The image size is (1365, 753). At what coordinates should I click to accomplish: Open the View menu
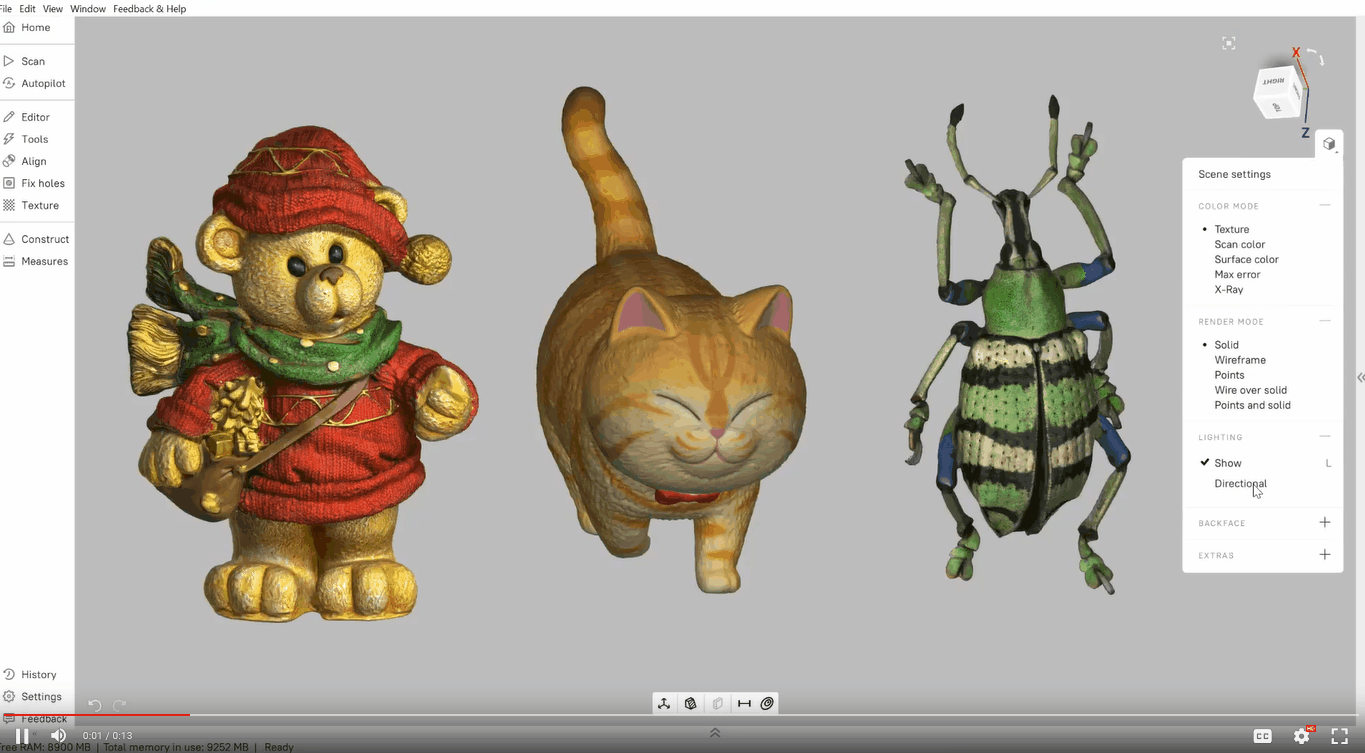(x=53, y=9)
